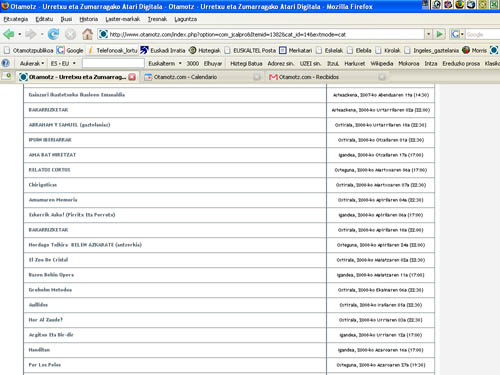The image size is (500, 375).
Task: Open the ES - EU language dropdown
Action: (x=63, y=63)
